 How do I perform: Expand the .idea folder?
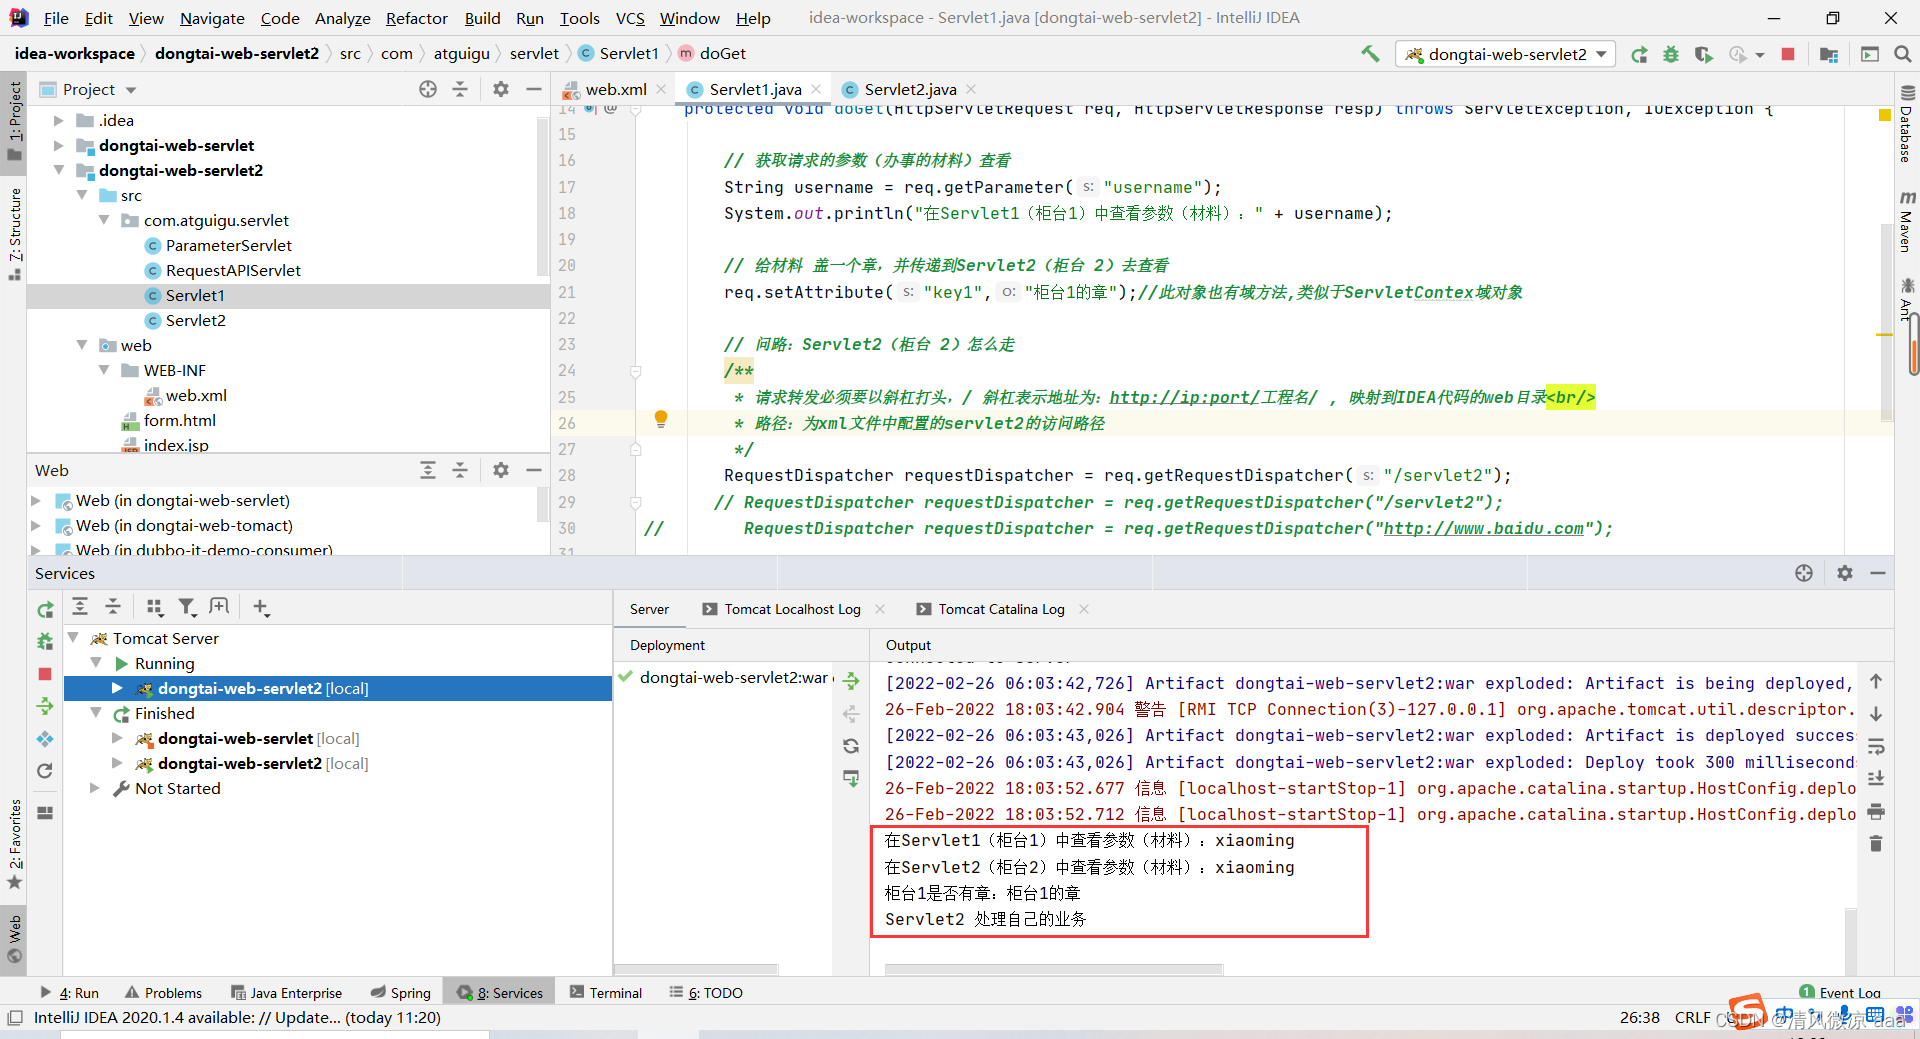click(58, 120)
